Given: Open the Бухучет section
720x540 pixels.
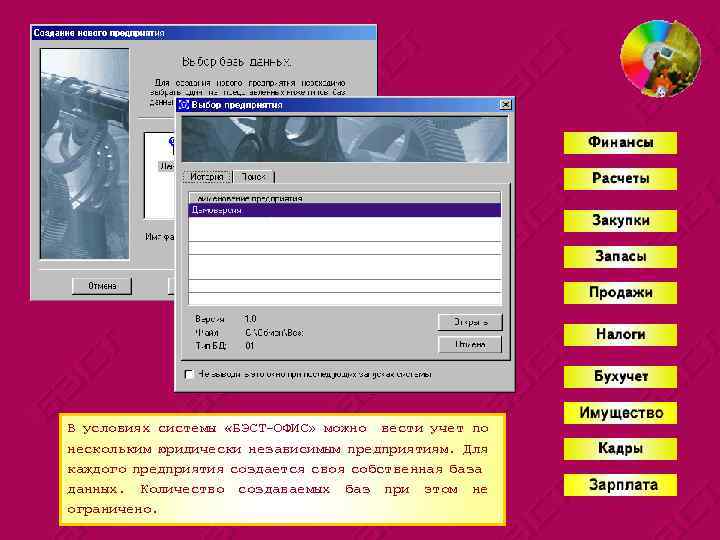Looking at the screenshot, I should (620, 377).
